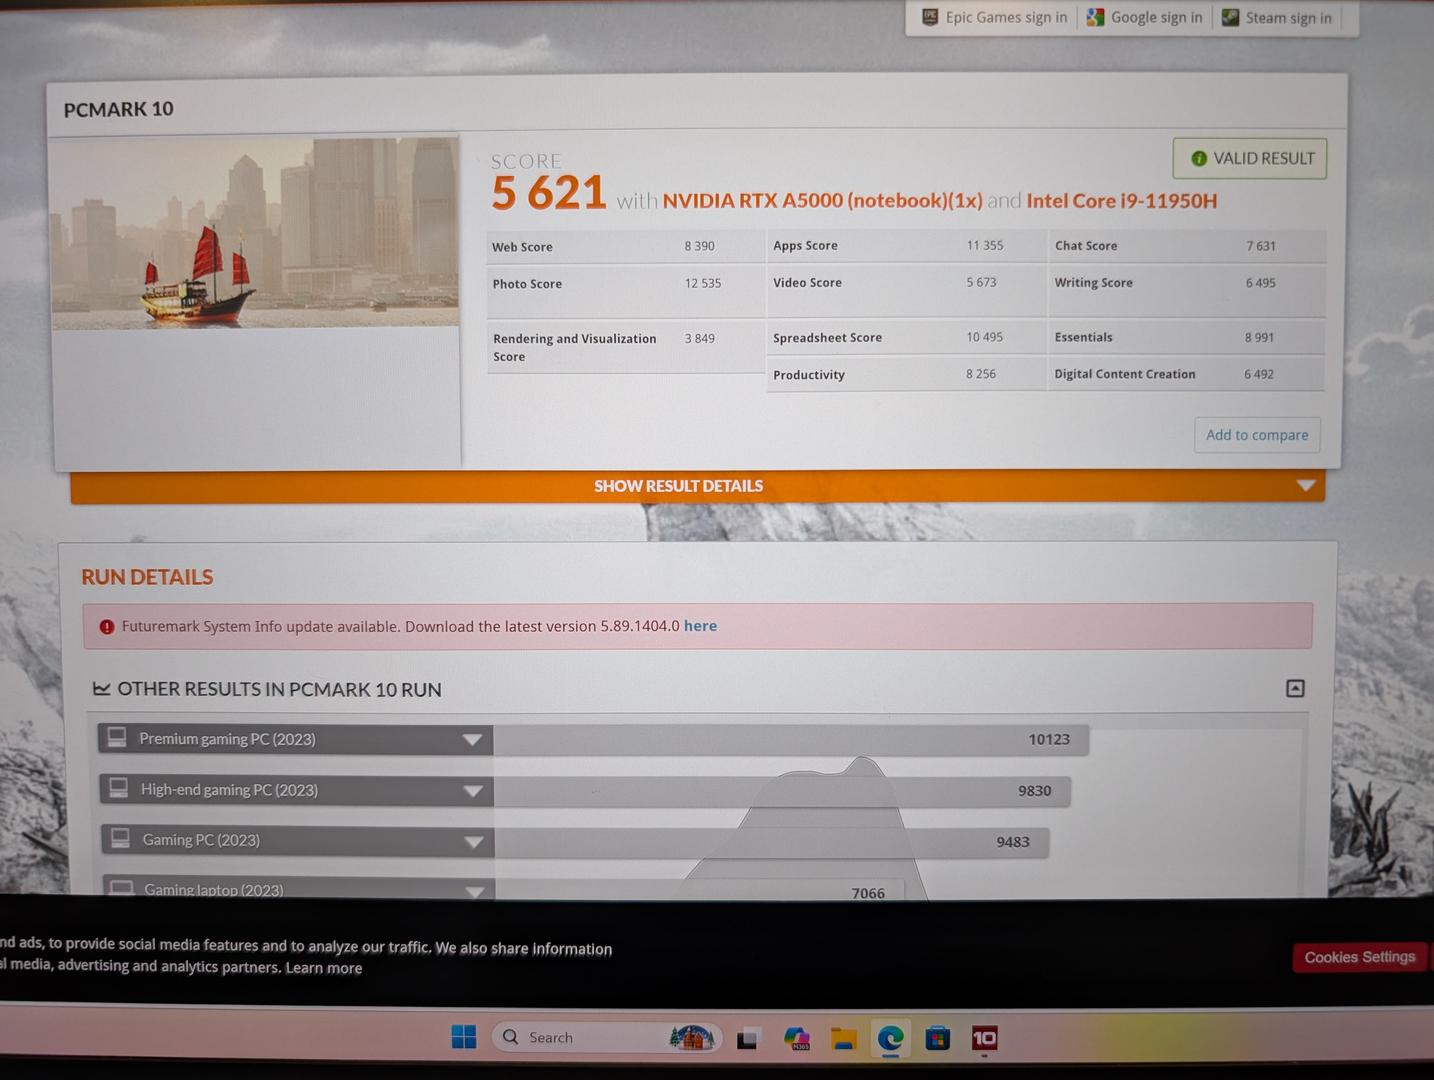This screenshot has width=1434, height=1080.
Task: Open the Windows Start menu
Action: click(464, 1037)
